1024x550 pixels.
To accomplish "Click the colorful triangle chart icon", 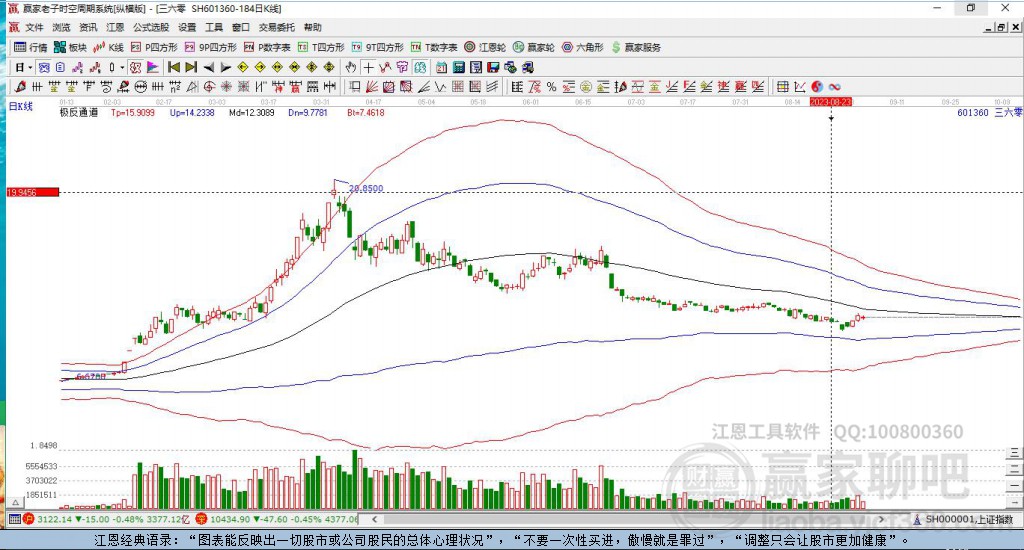I will (x=152, y=67).
